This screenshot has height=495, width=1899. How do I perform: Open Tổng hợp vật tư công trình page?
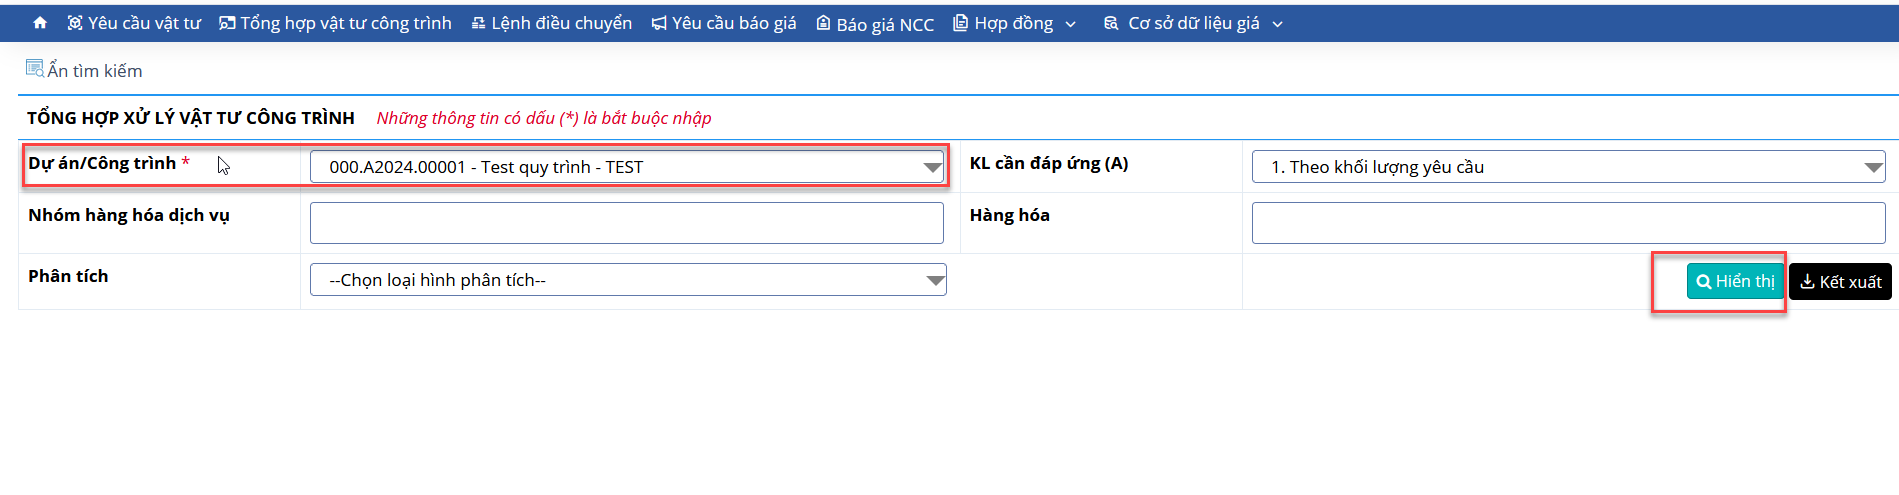point(335,23)
